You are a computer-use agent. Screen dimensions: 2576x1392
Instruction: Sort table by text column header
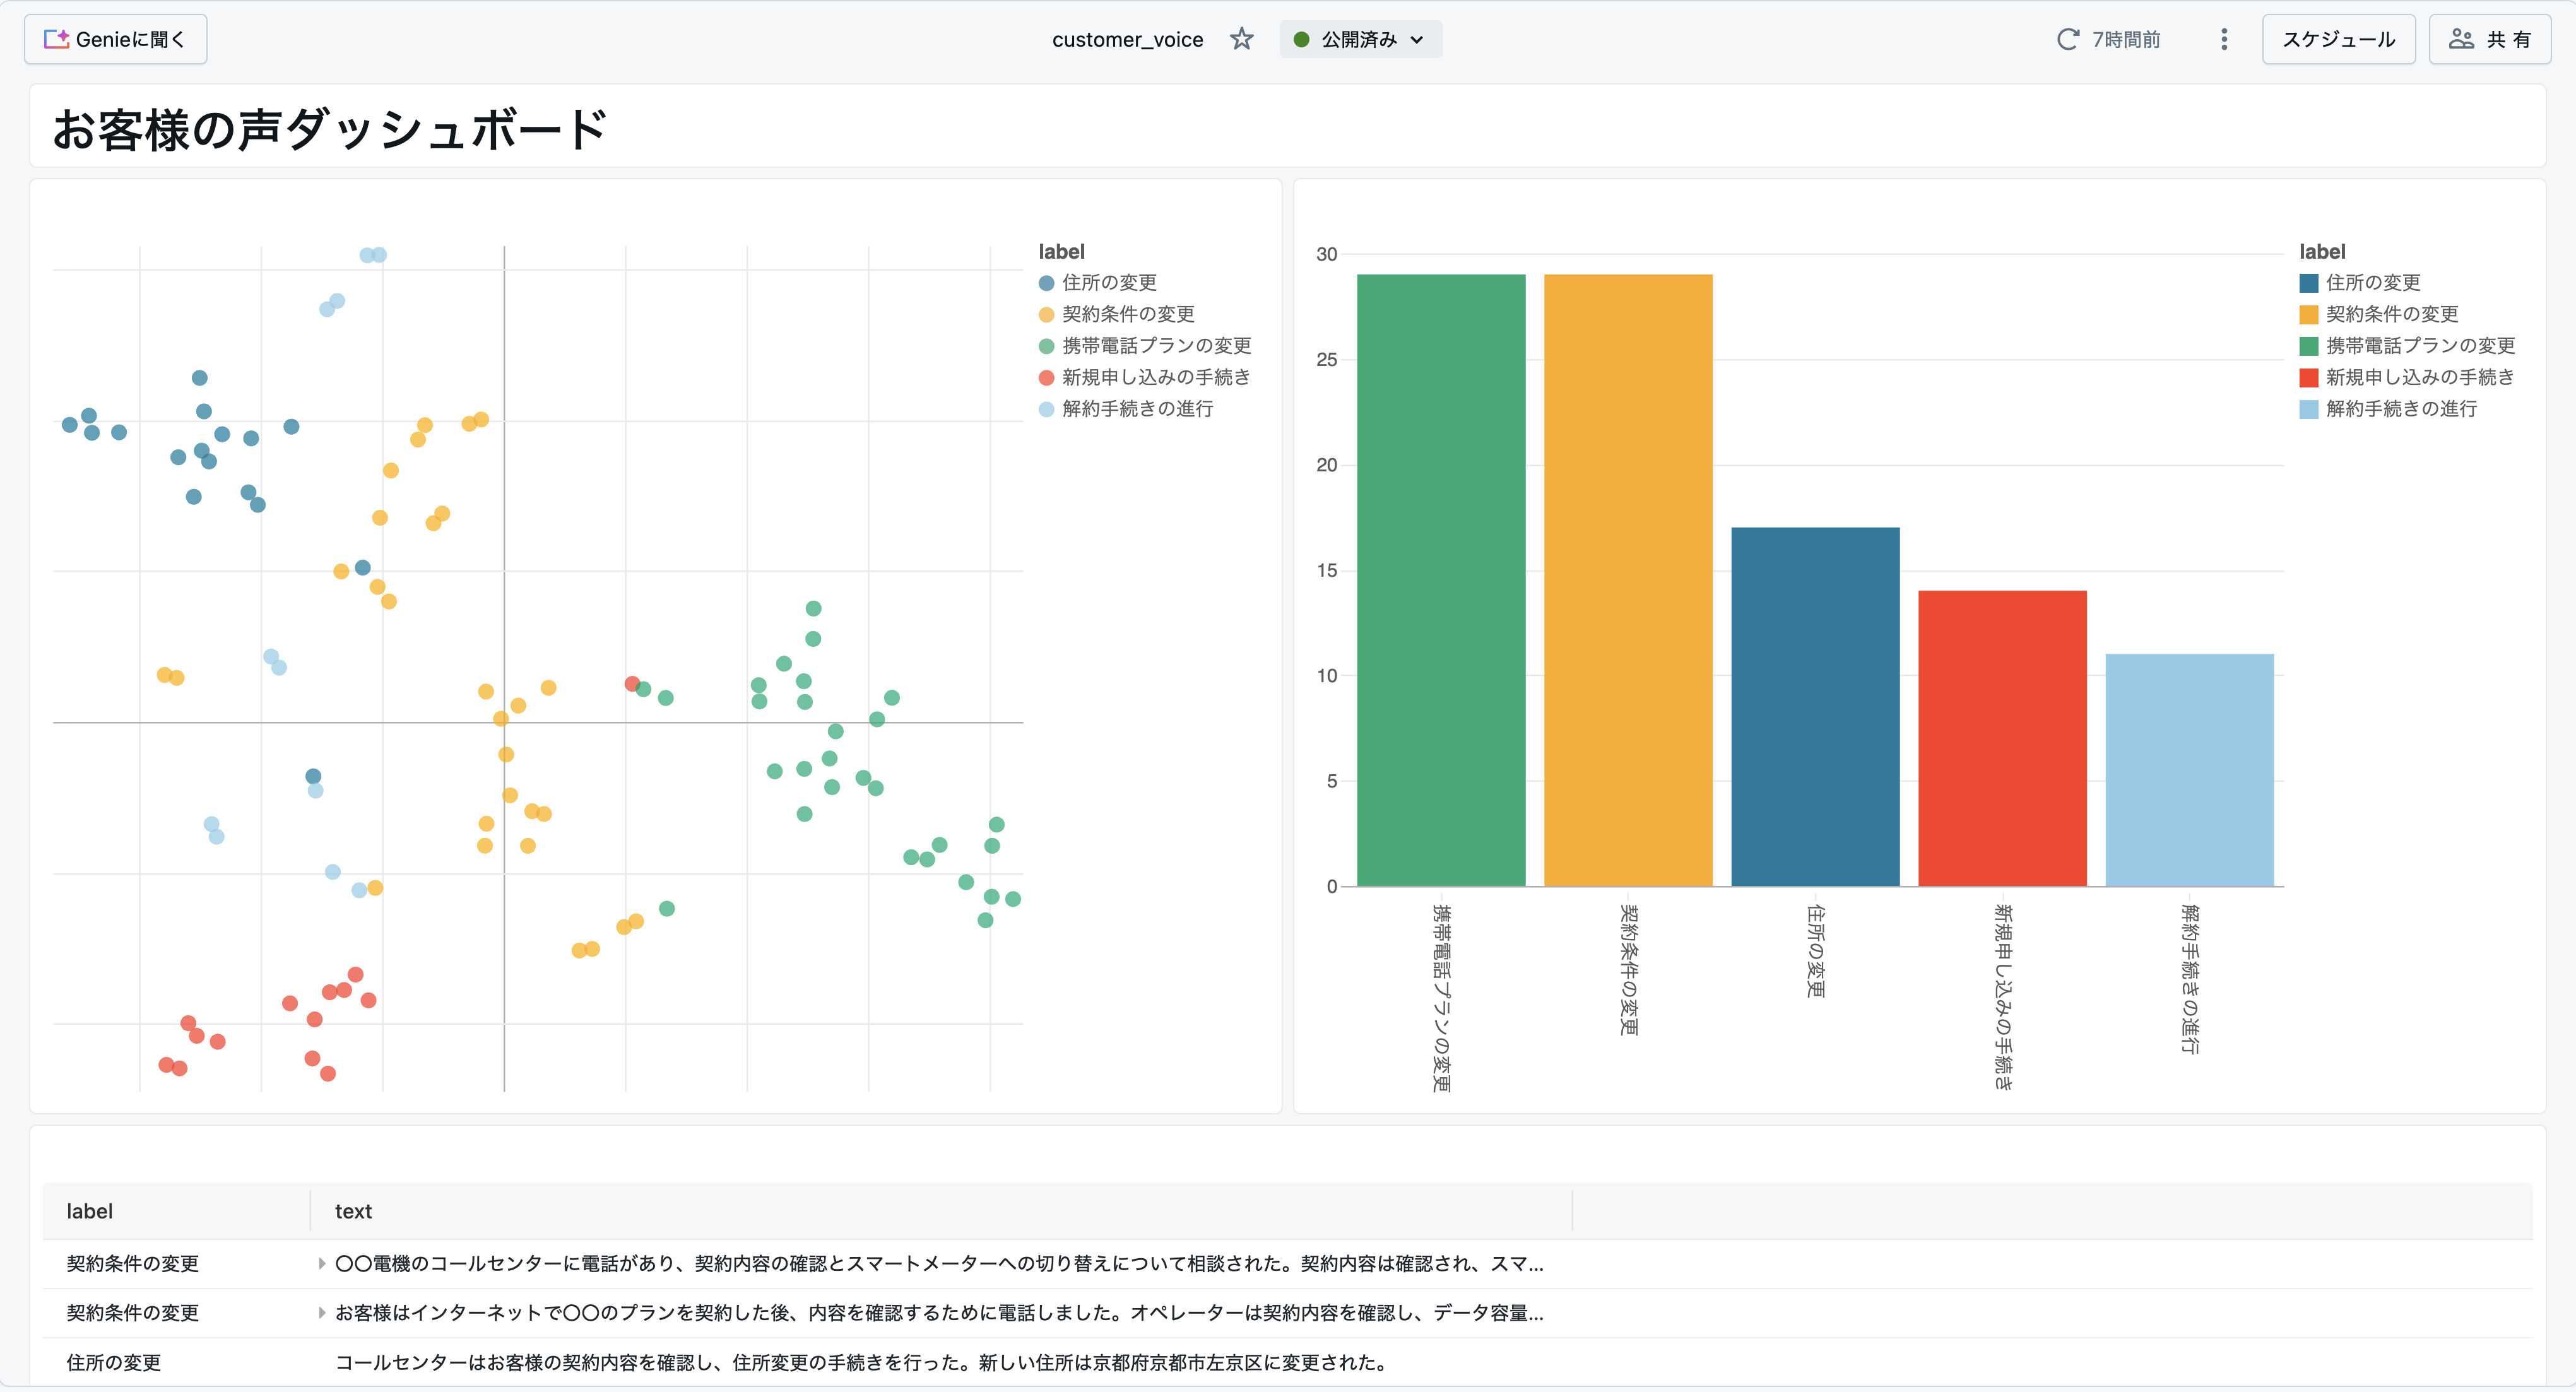point(353,1211)
